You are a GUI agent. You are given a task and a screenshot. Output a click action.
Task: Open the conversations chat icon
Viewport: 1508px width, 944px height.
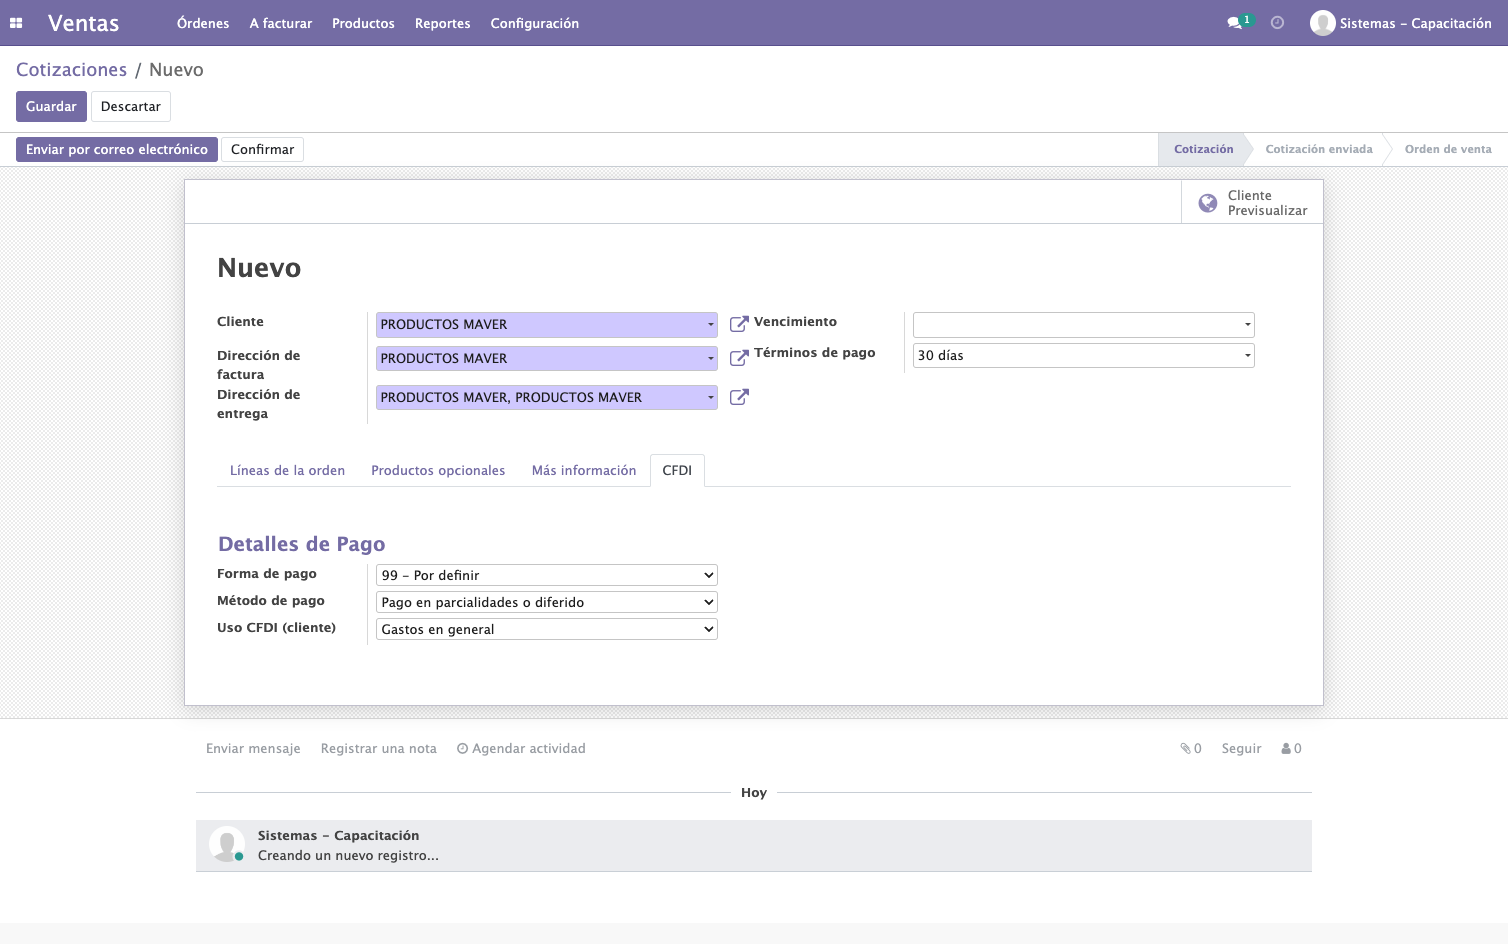pos(1235,23)
